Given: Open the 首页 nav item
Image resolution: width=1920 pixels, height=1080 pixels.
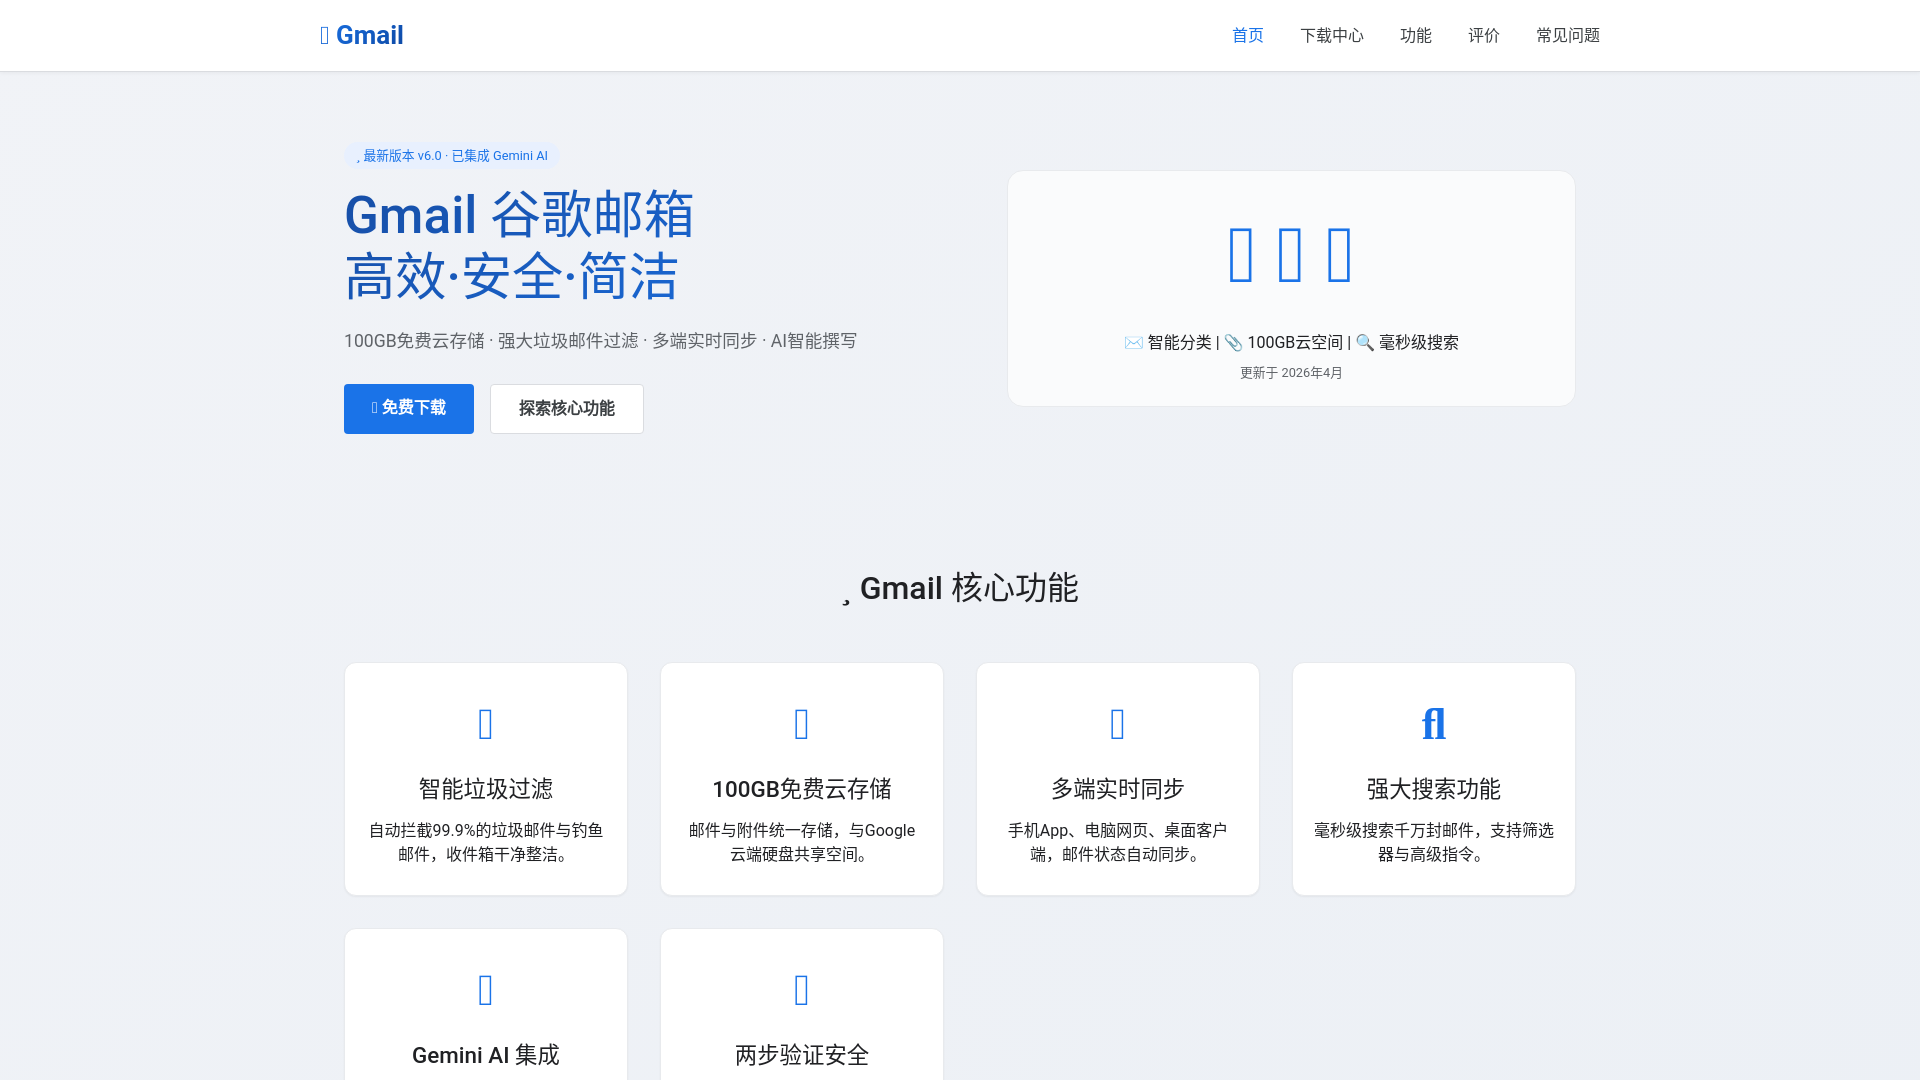Looking at the screenshot, I should [1247, 35].
